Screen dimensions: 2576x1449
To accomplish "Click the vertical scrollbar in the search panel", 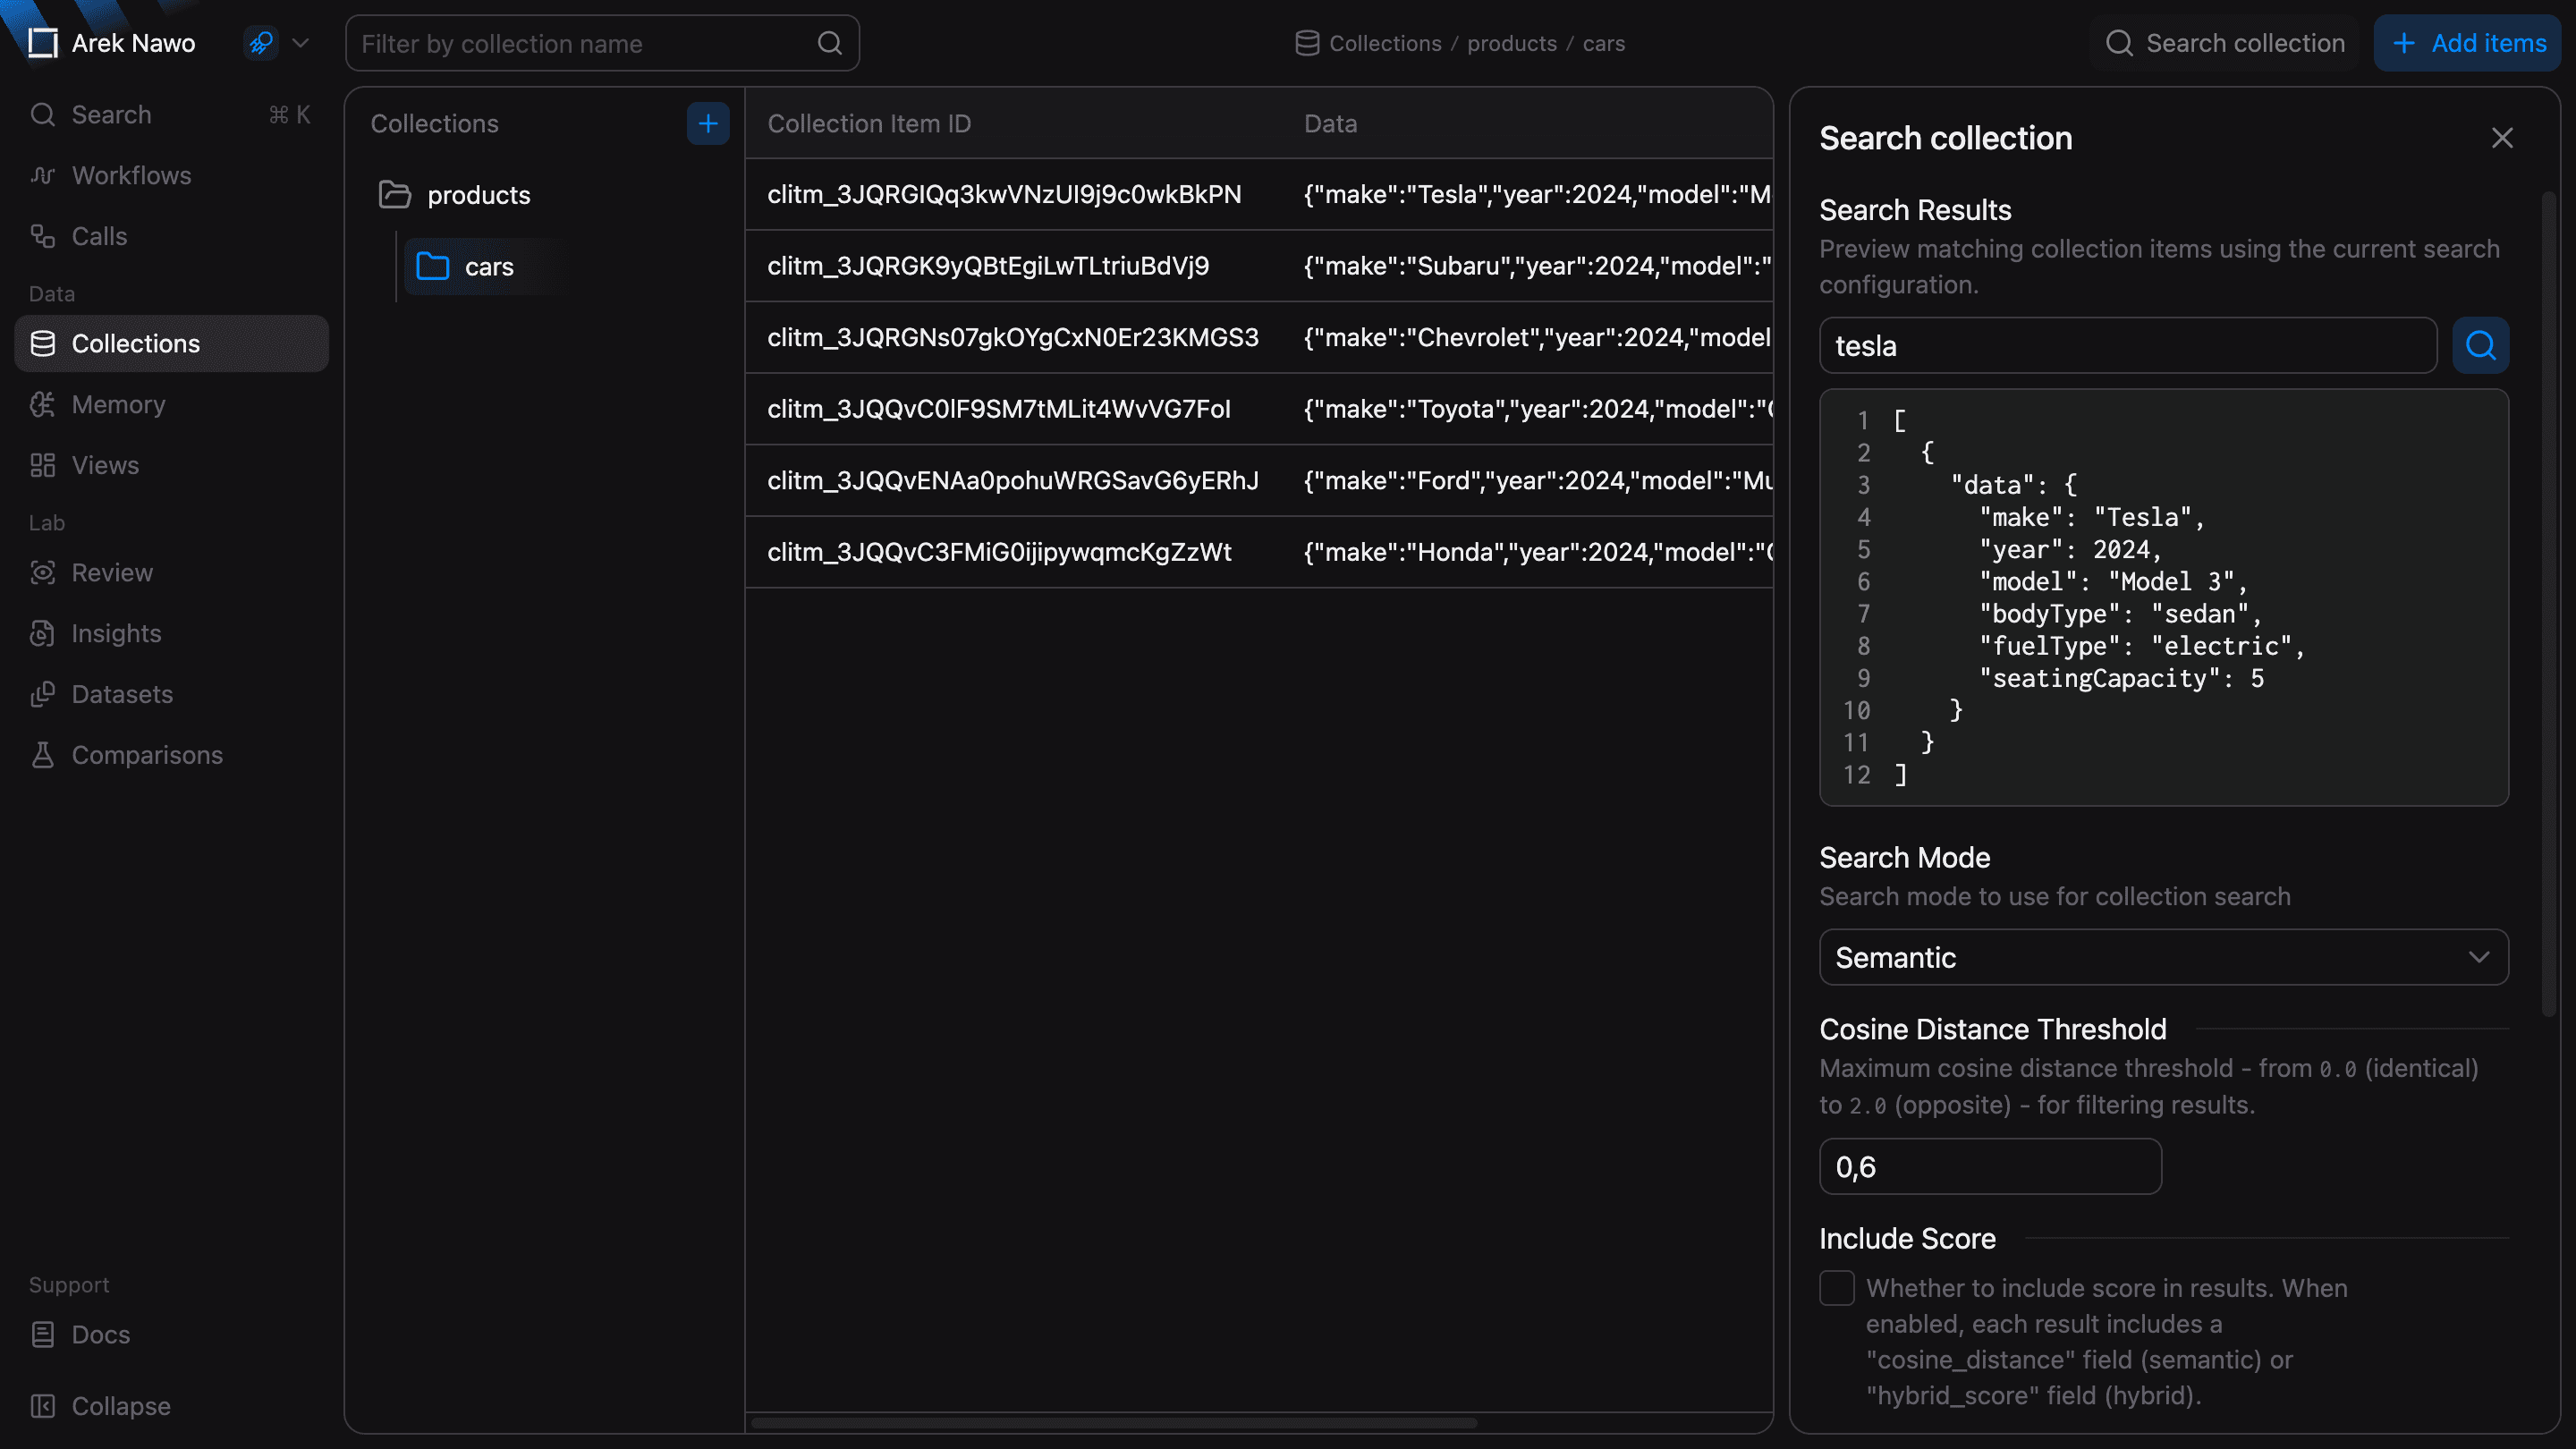I will [x=2549, y=605].
